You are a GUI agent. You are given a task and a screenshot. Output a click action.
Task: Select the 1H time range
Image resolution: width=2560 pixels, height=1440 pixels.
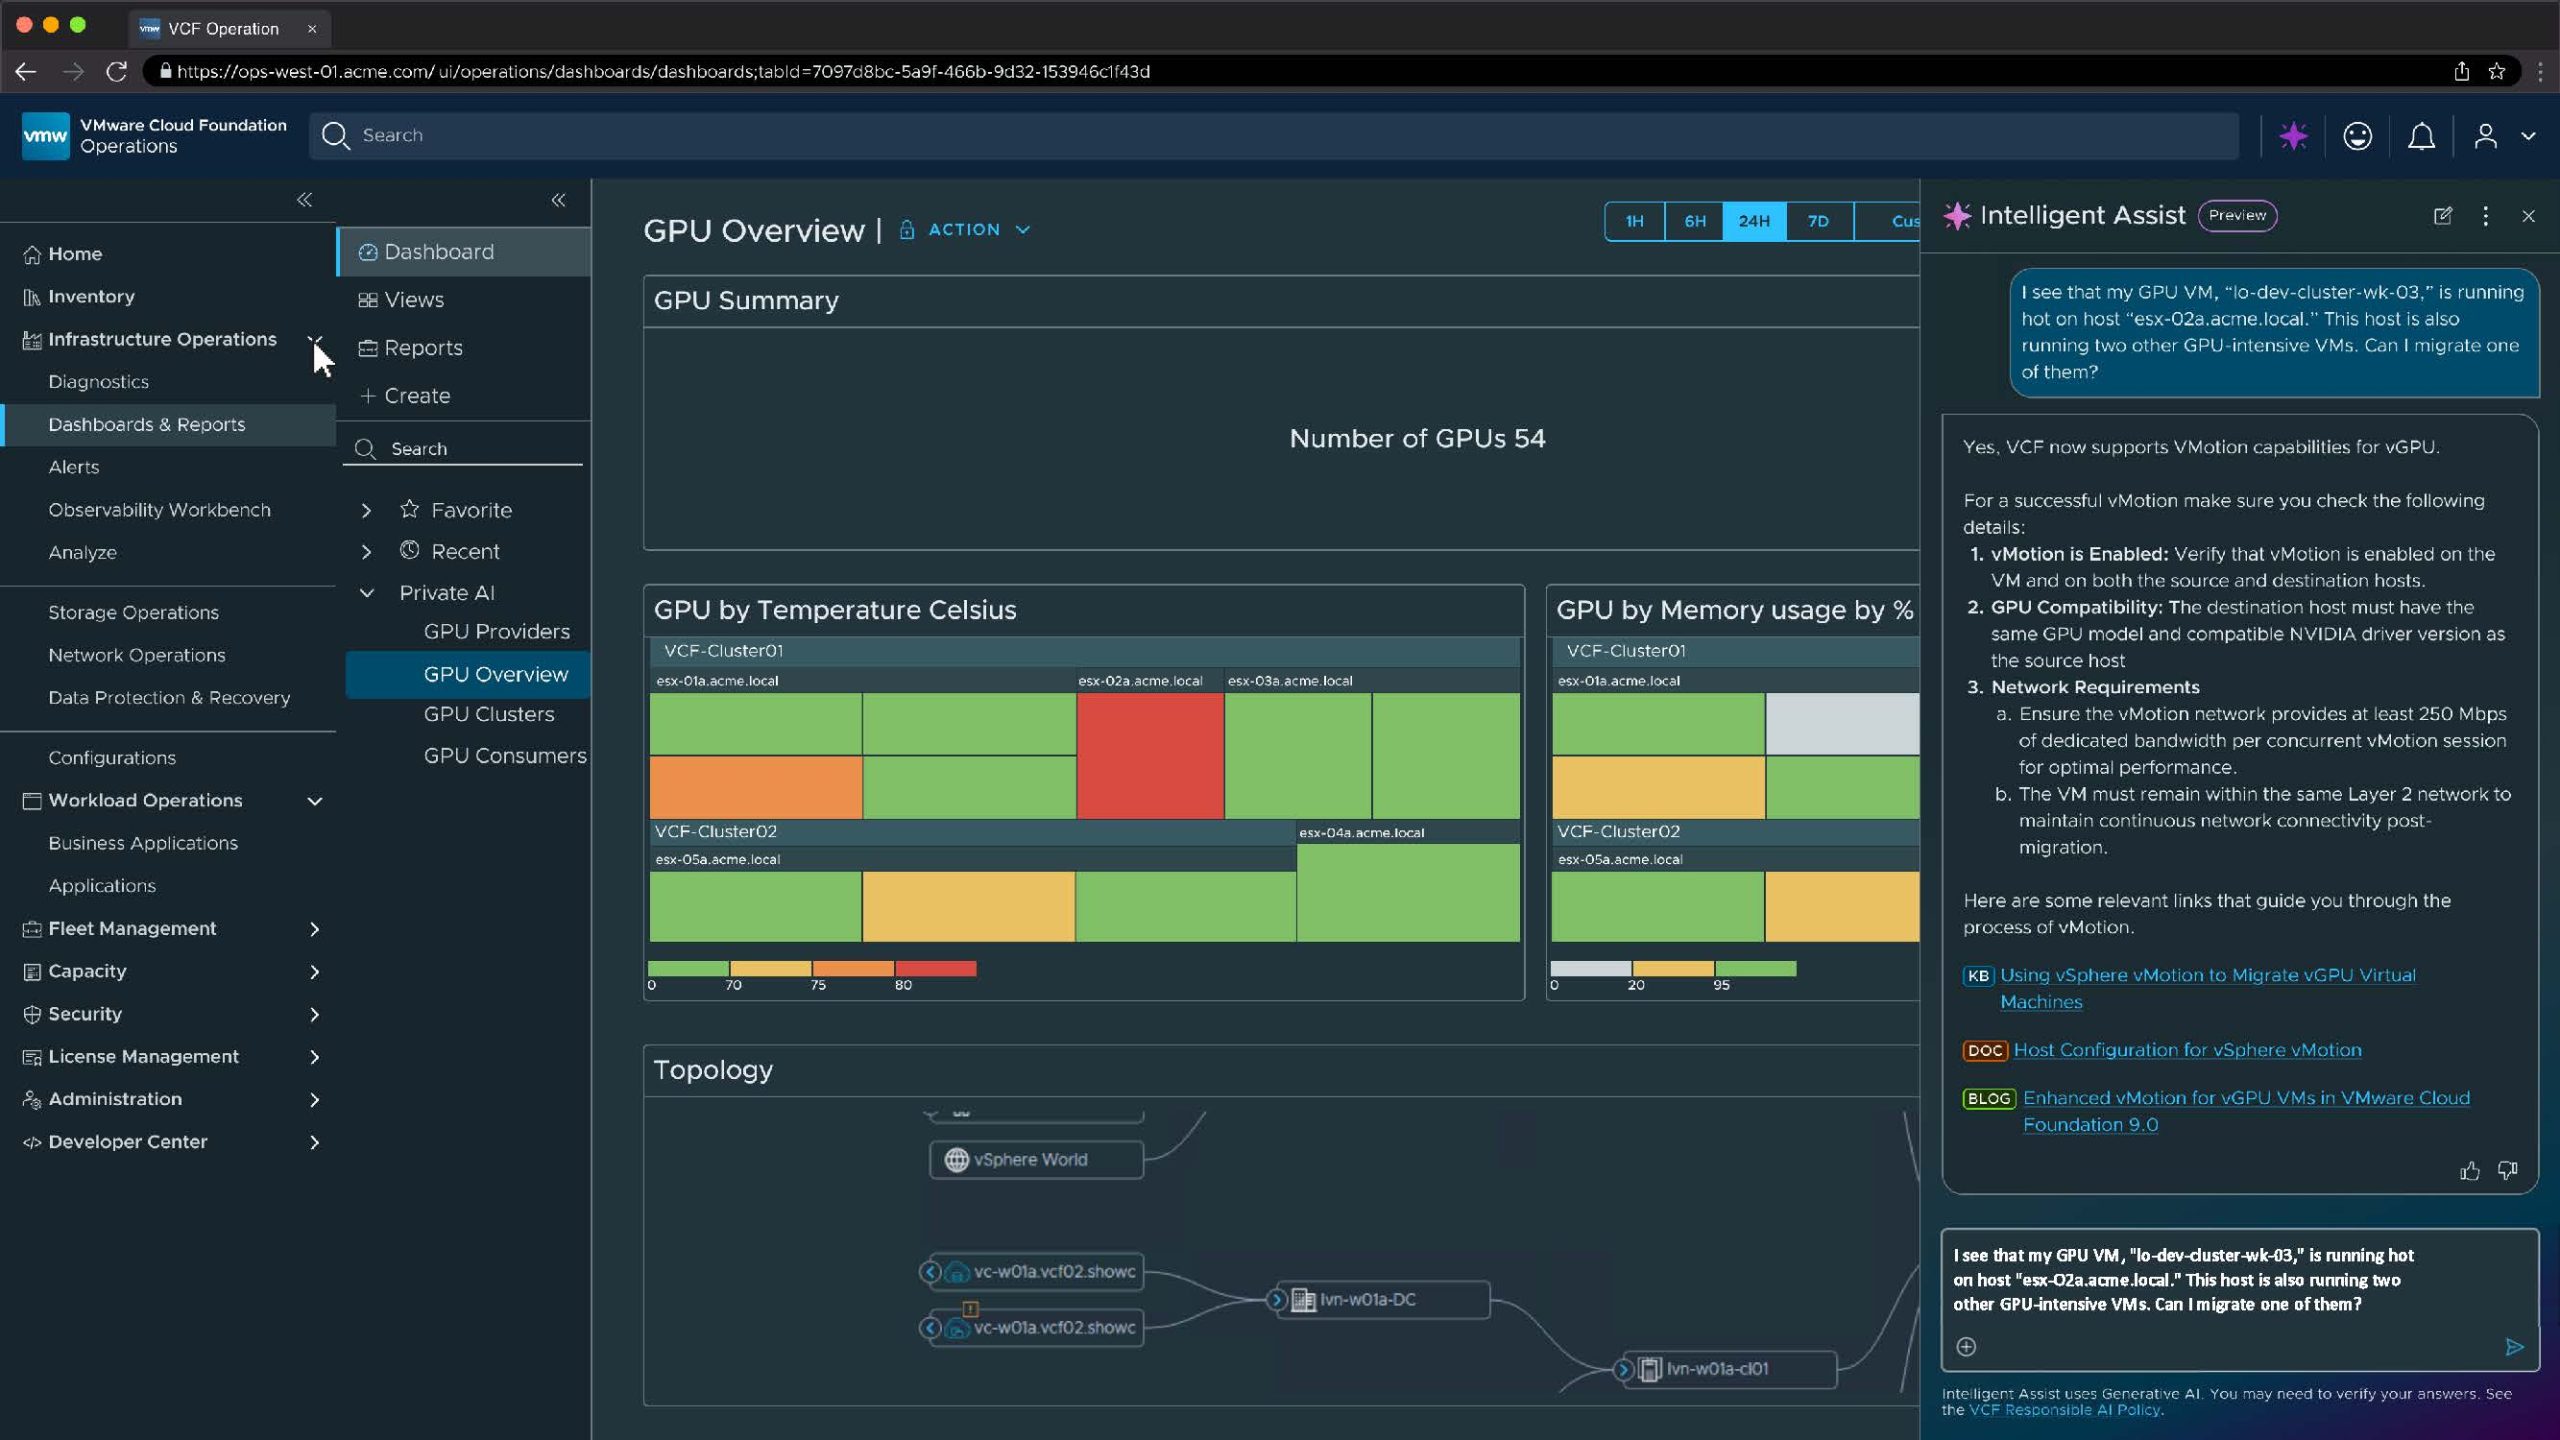[x=1634, y=221]
